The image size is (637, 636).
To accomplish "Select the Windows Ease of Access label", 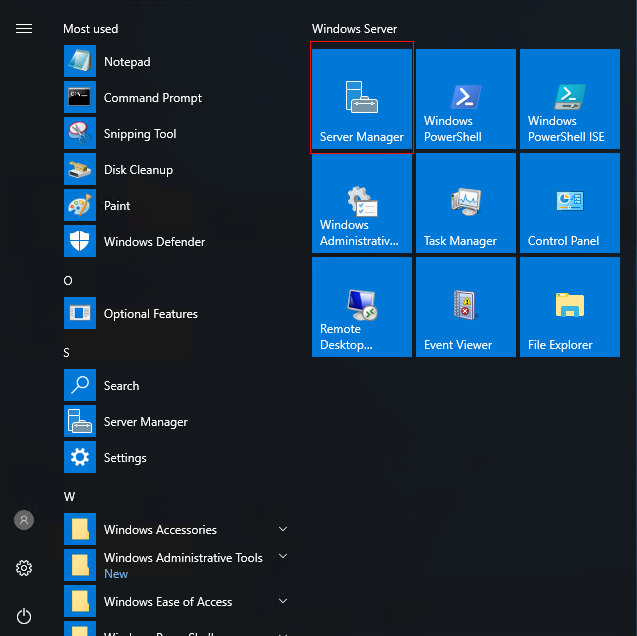I will tap(168, 601).
